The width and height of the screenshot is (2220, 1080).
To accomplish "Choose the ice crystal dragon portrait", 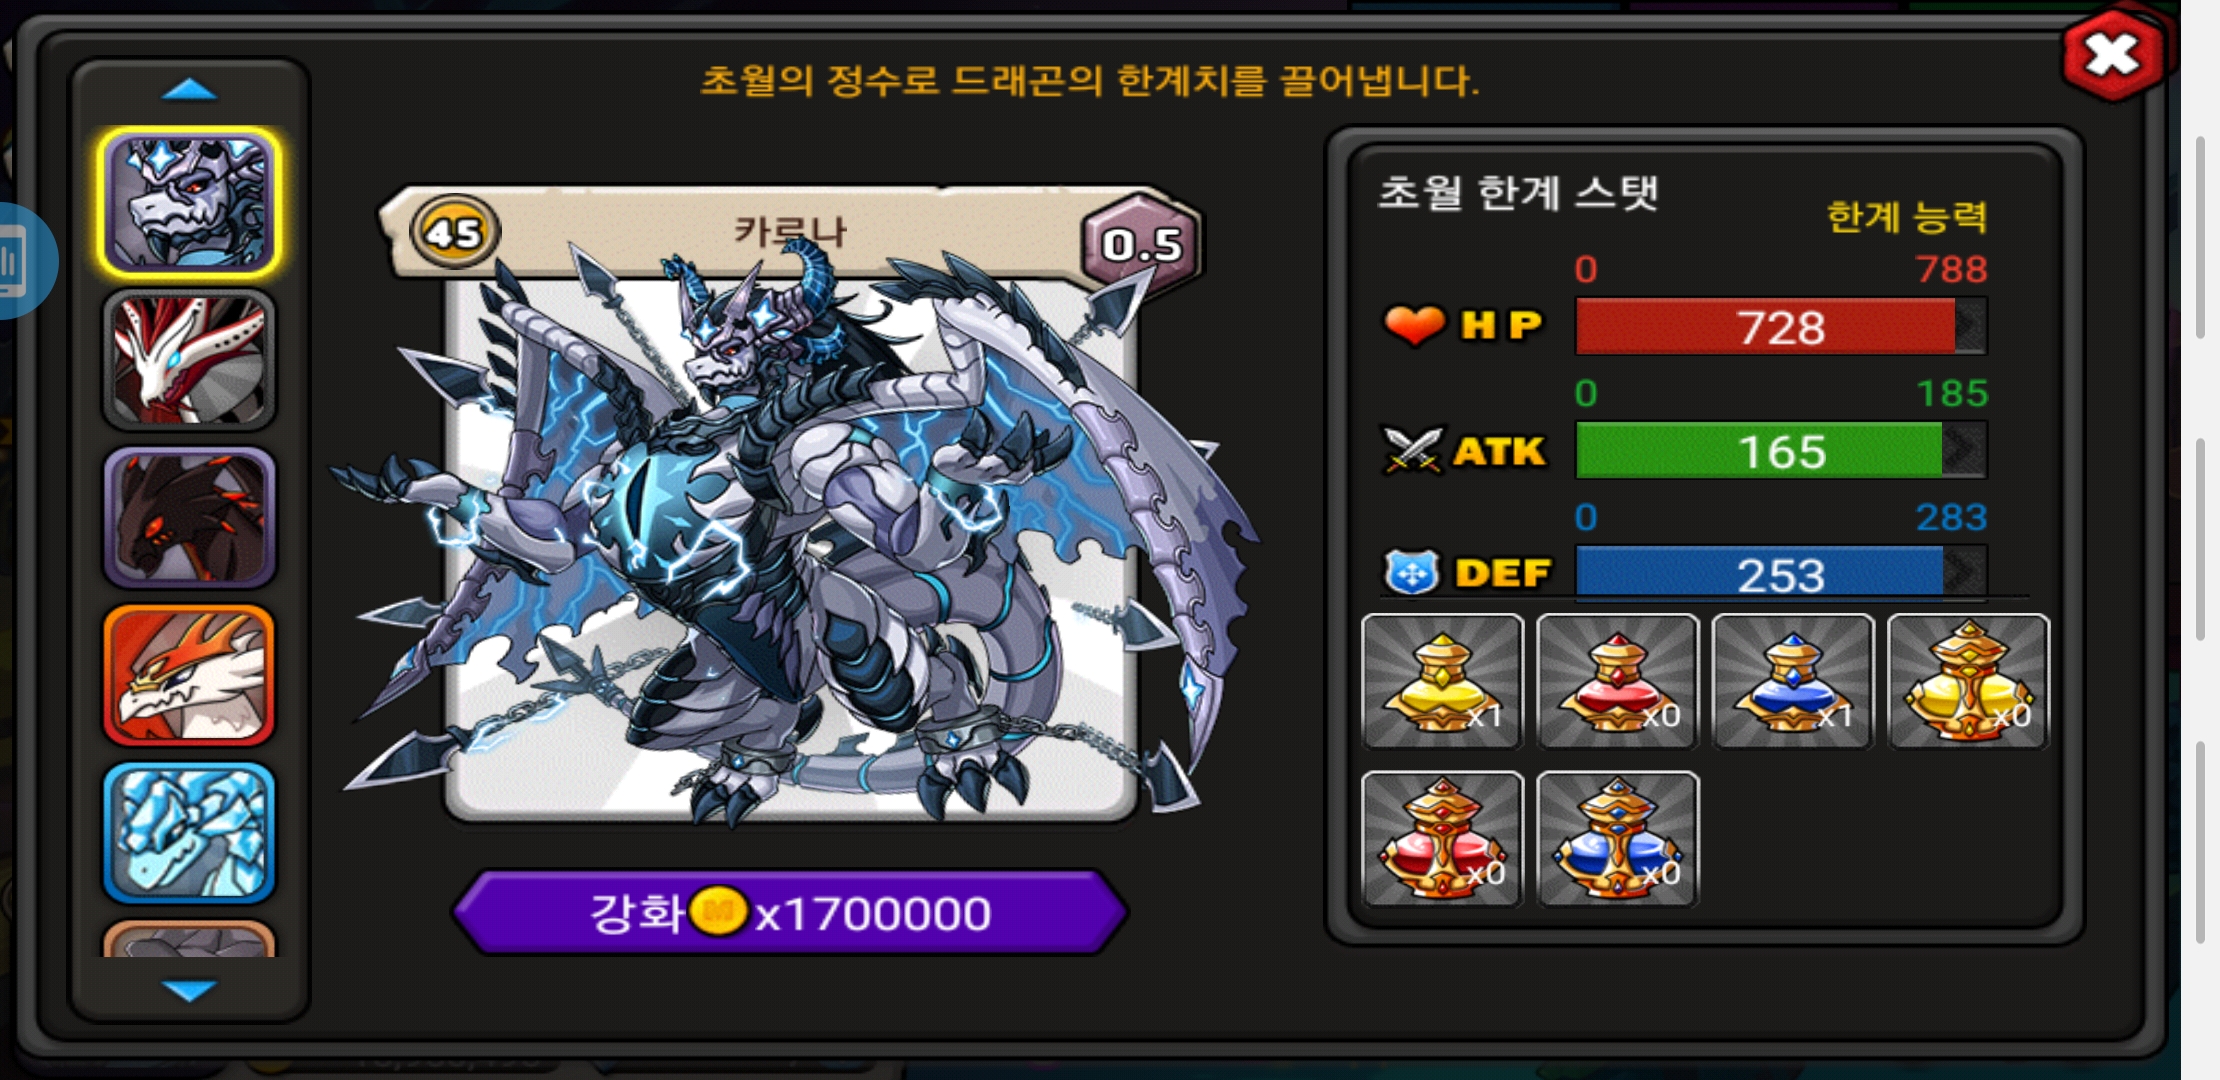I will pyautogui.click(x=189, y=832).
